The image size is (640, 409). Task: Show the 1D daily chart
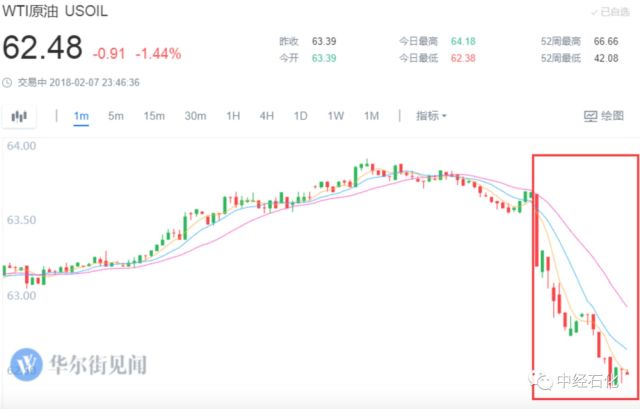pos(300,116)
